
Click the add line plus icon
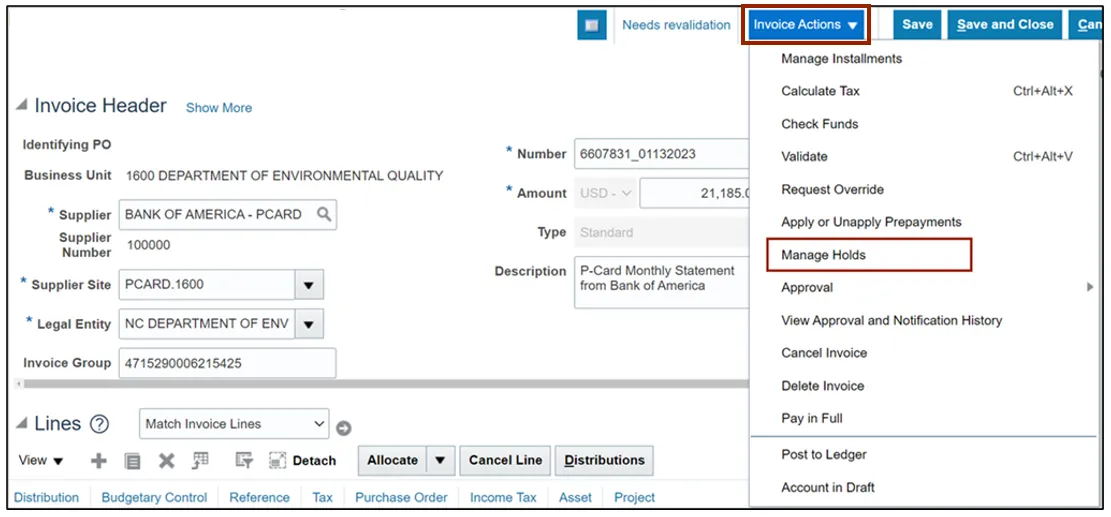pyautogui.click(x=99, y=461)
